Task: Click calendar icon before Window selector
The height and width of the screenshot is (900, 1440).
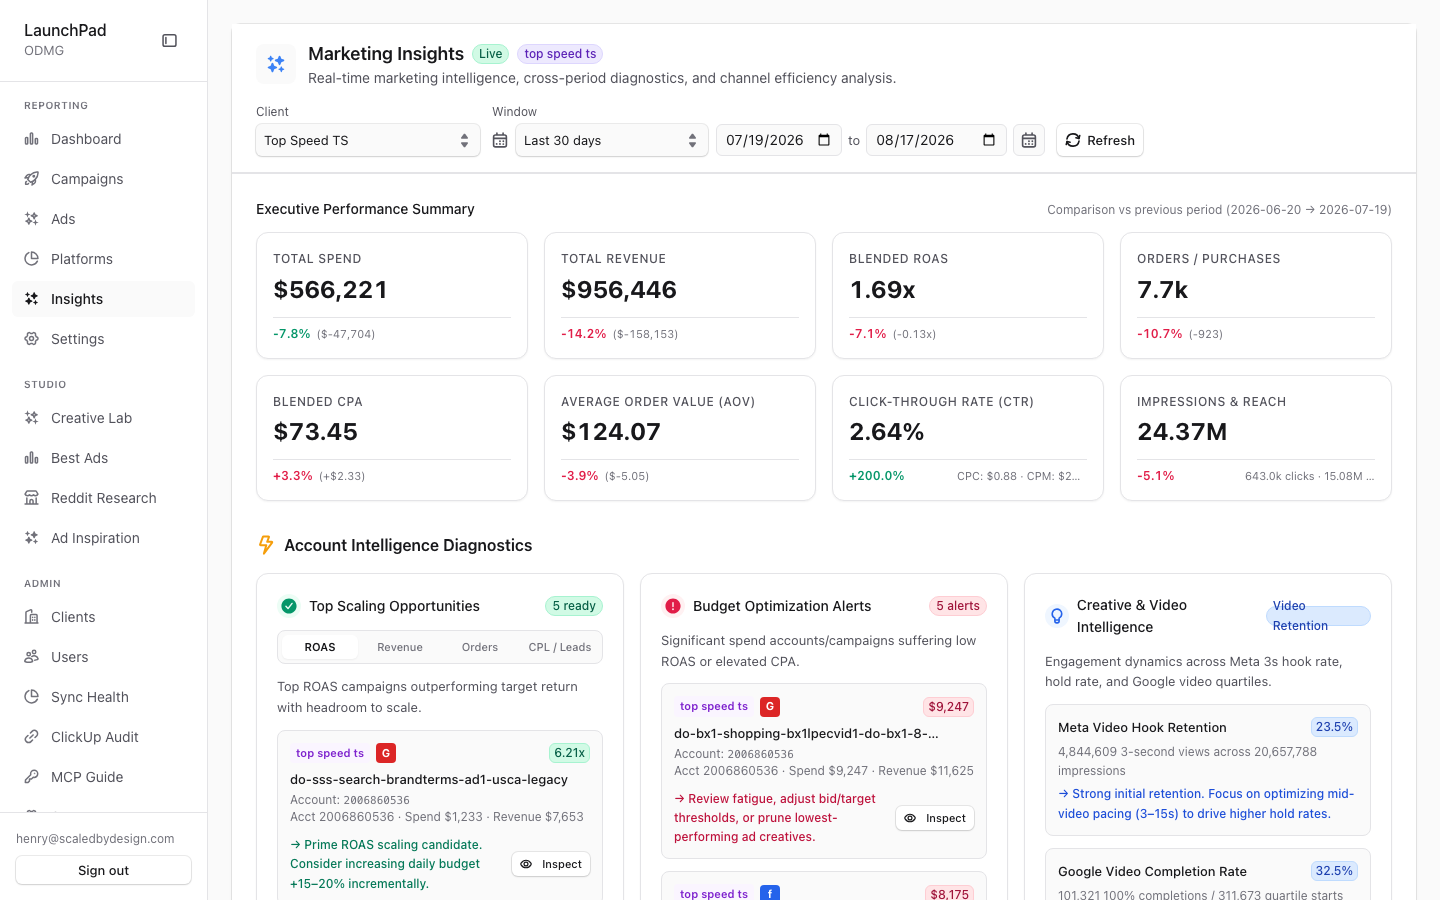Action: coord(500,141)
